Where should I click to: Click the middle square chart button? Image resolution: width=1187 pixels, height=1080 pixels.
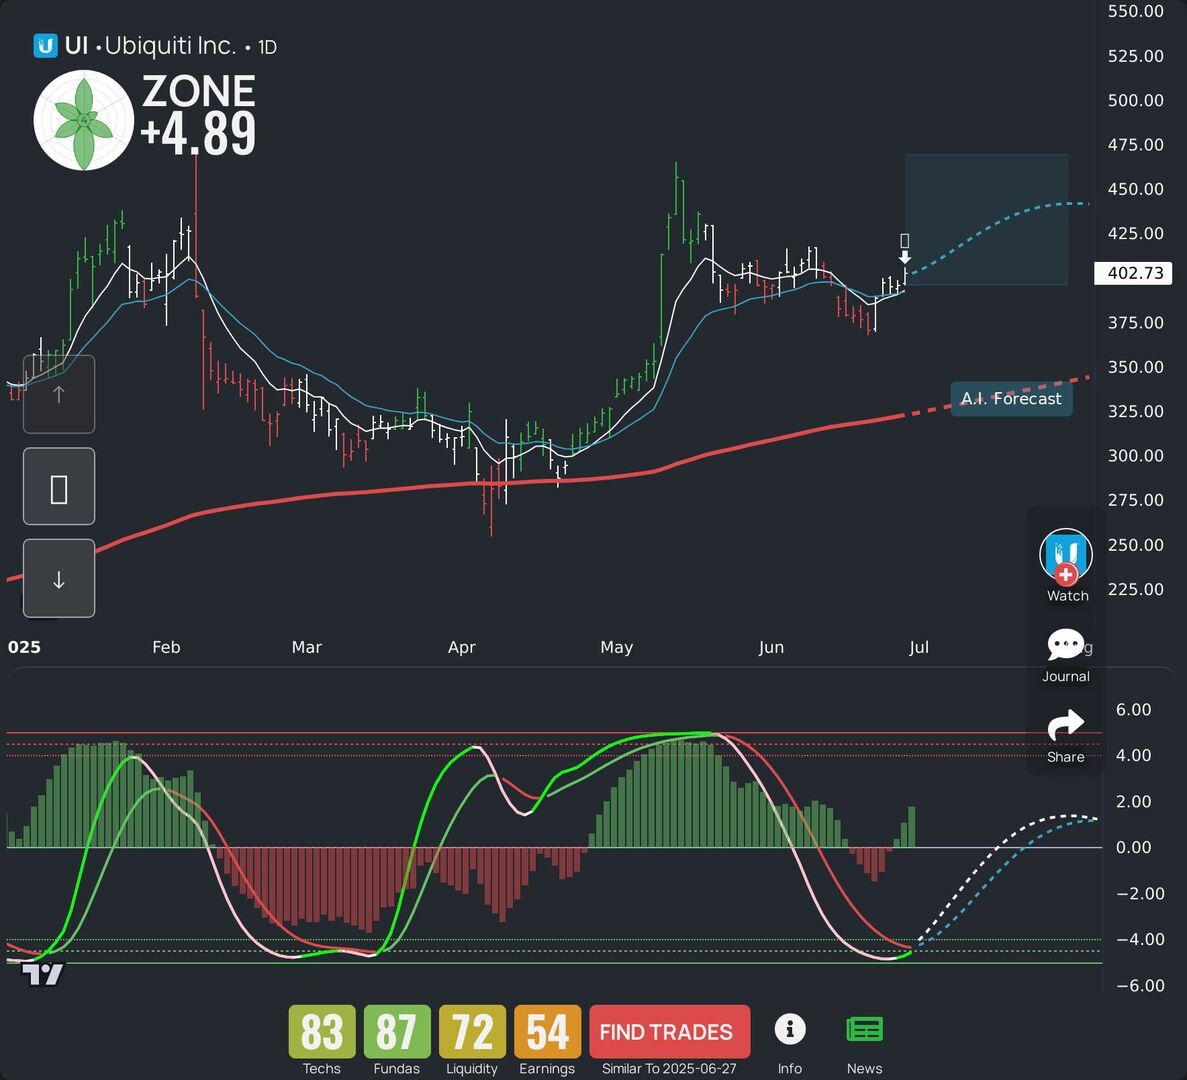[x=59, y=486]
